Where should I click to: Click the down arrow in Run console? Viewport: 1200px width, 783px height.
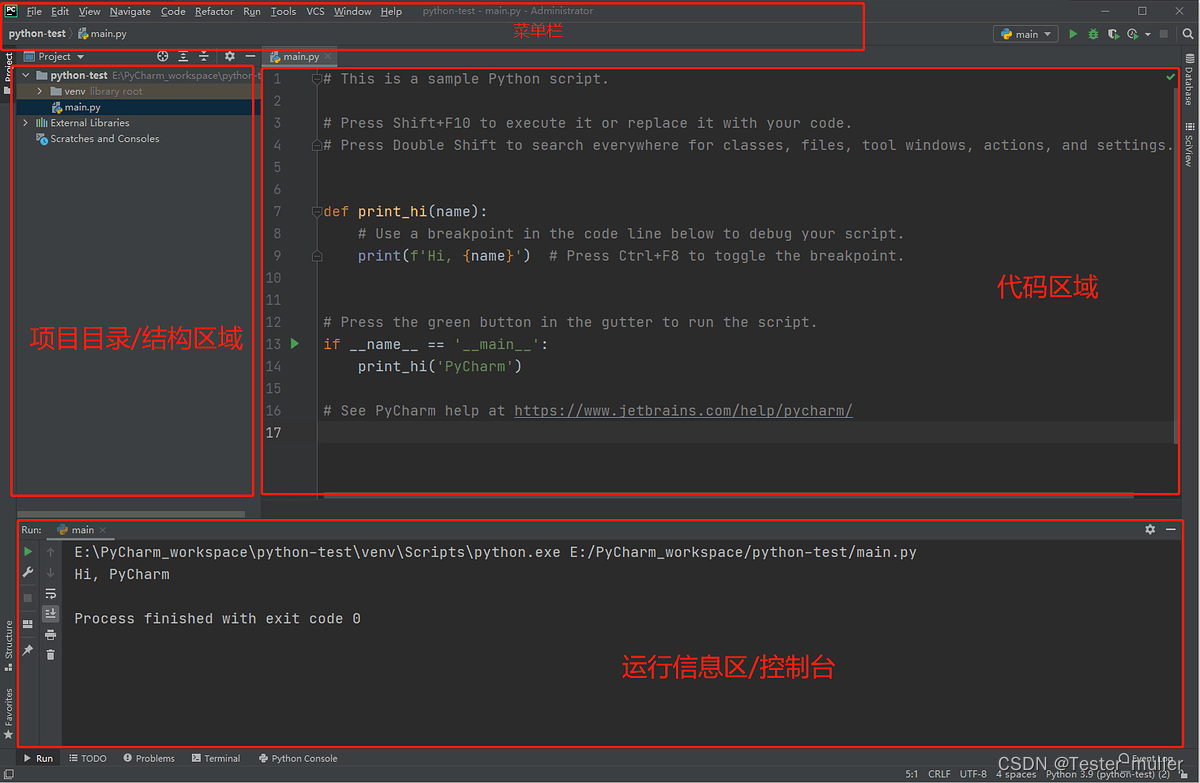(x=51, y=573)
